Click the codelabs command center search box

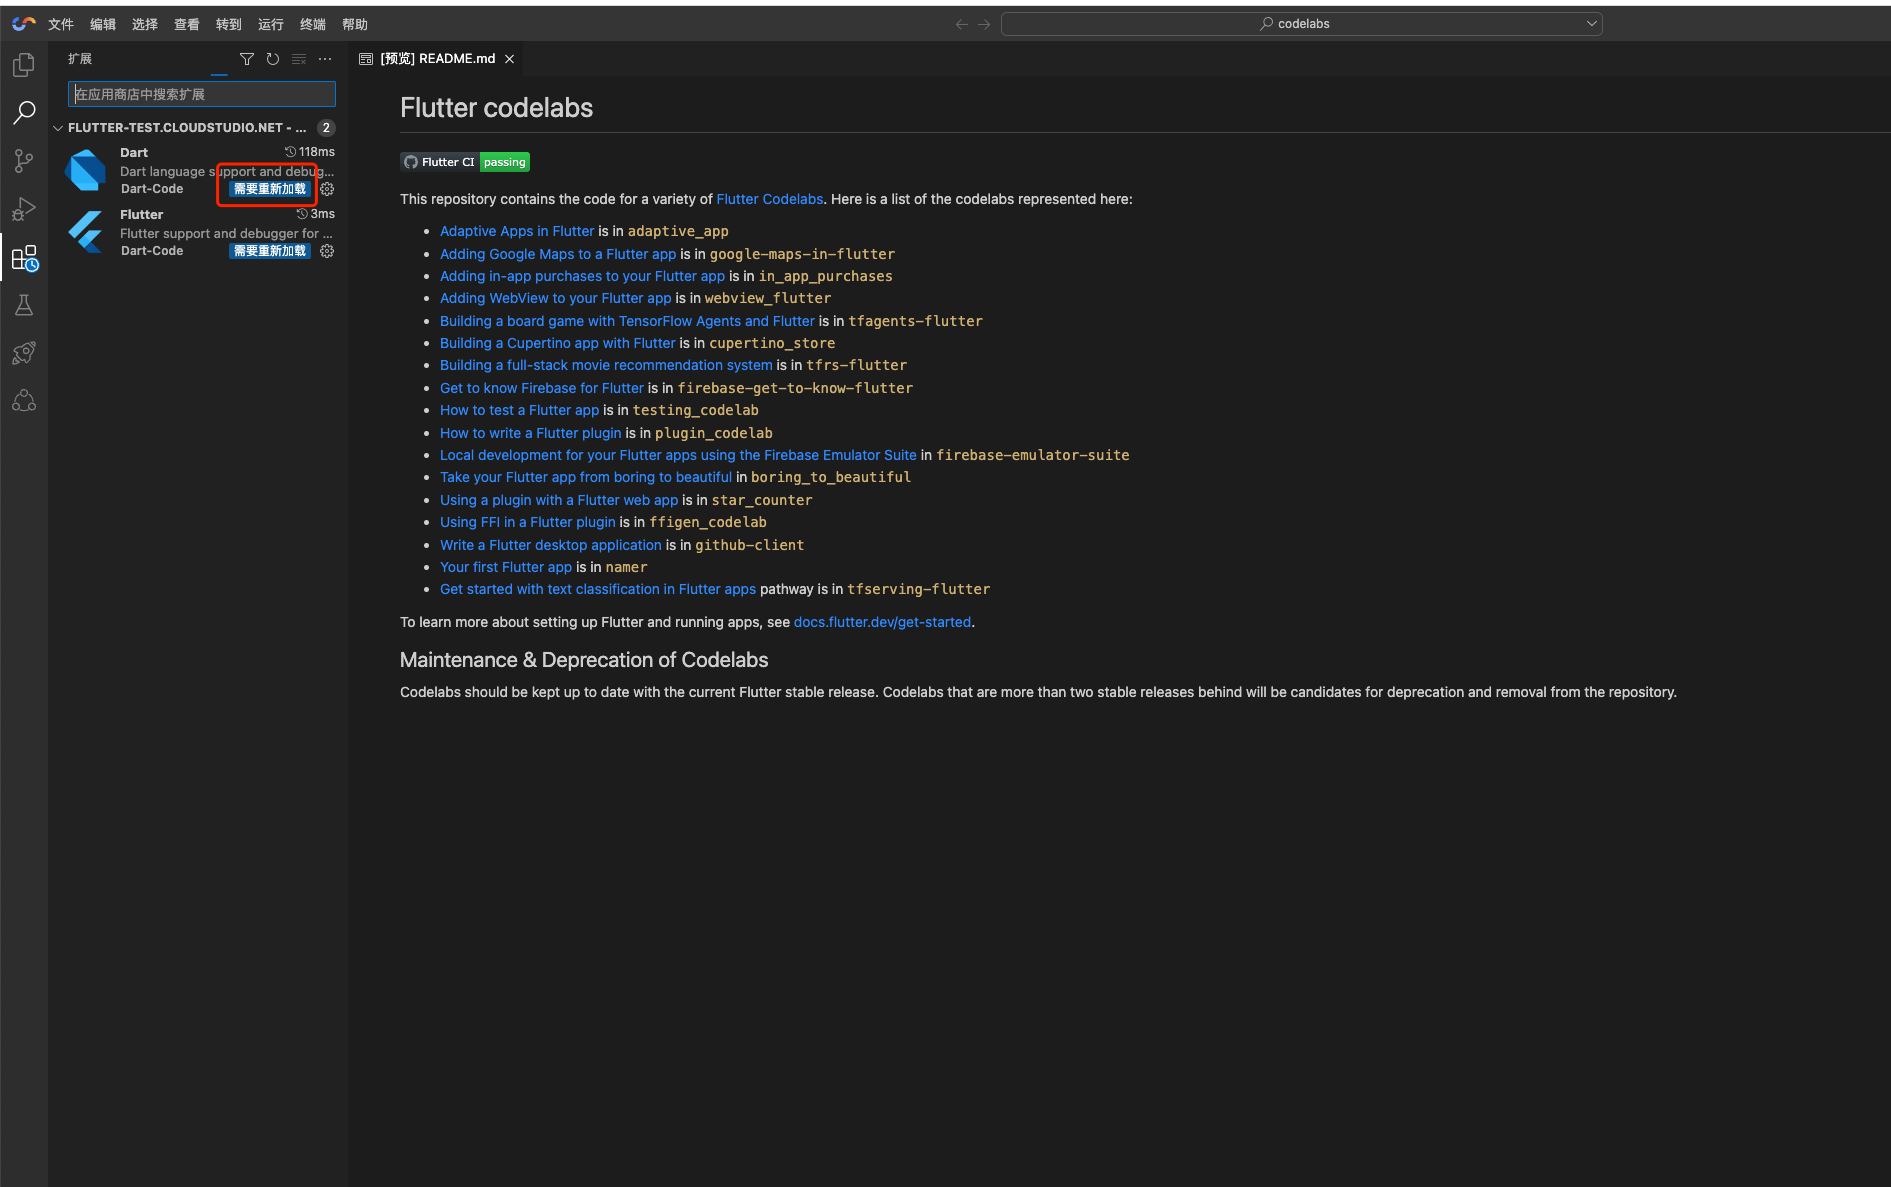[x=1302, y=24]
